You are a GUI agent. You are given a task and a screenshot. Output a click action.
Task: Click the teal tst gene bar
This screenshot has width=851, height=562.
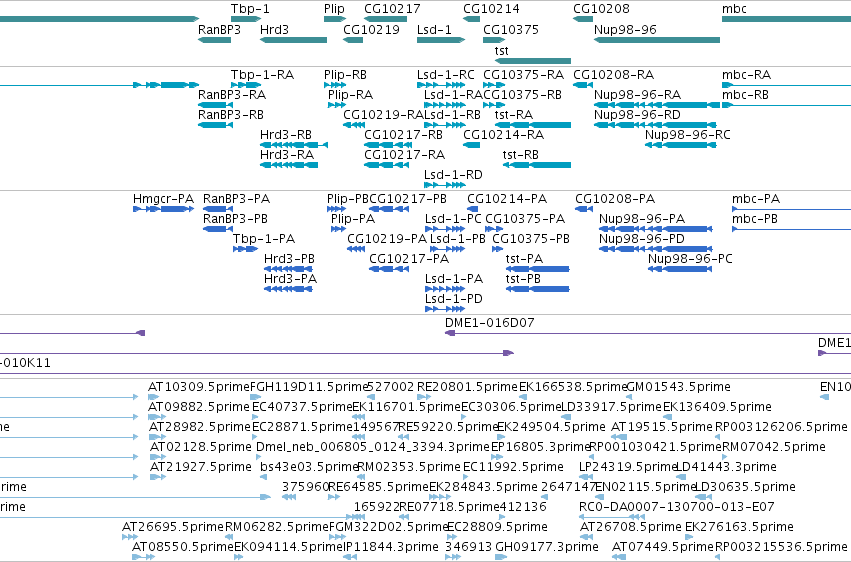(x=533, y=61)
